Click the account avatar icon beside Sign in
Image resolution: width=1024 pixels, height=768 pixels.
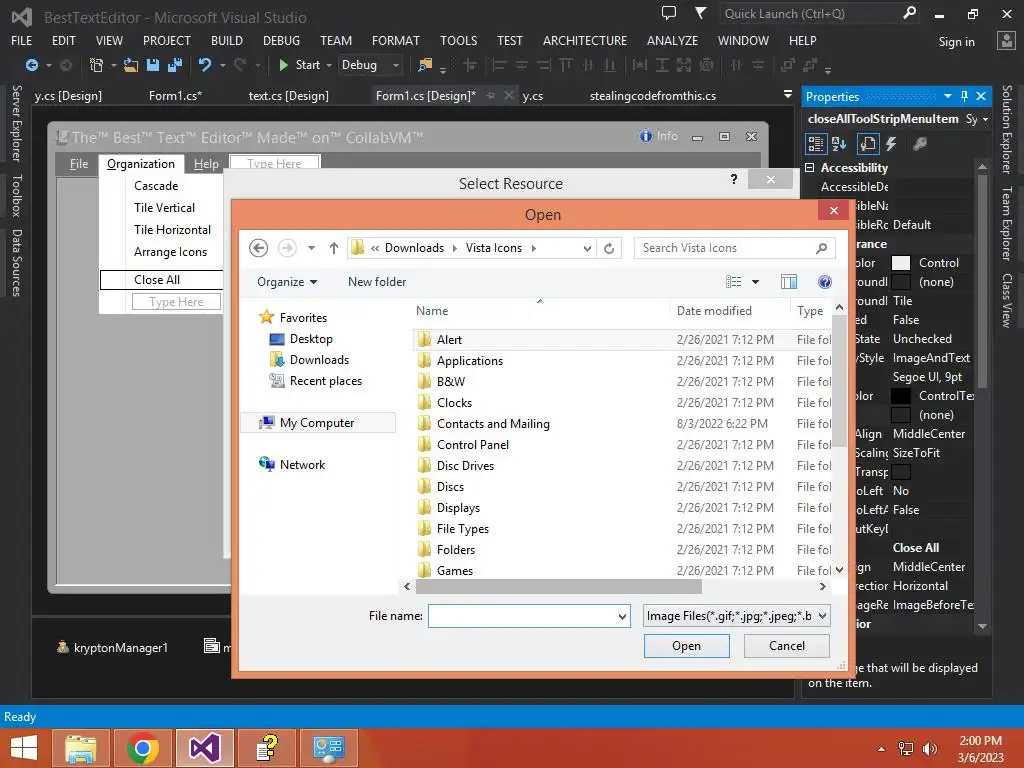click(x=1006, y=40)
